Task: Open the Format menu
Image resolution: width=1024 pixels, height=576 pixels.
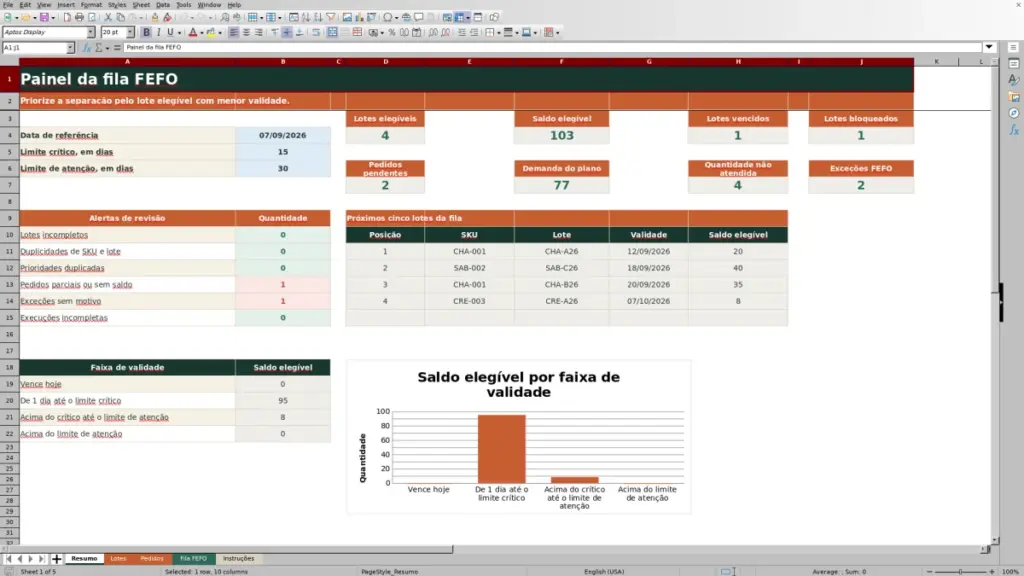Action: tap(91, 5)
